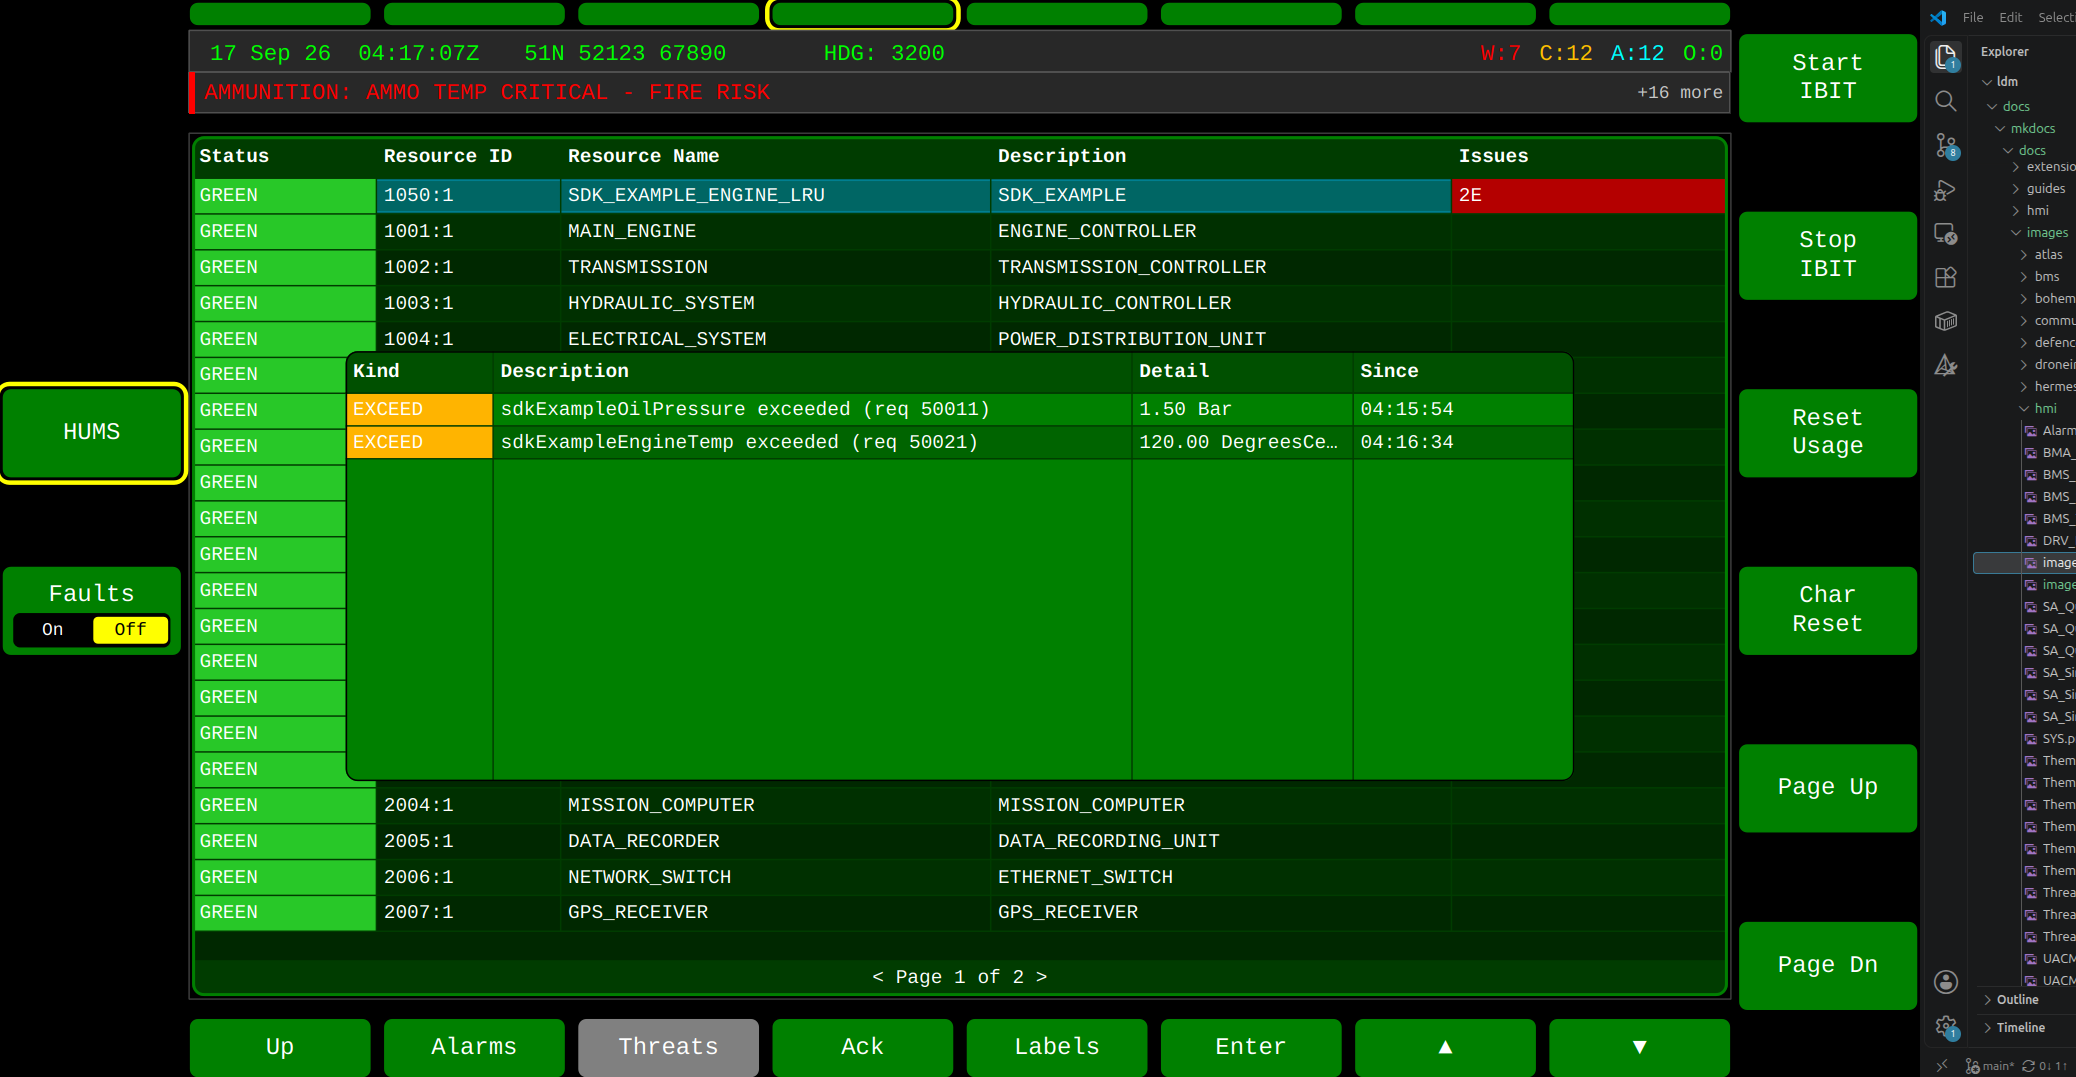This screenshot has height=1077, width=2076.
Task: Open Manage gear icon in VS Code
Action: point(1945,1027)
